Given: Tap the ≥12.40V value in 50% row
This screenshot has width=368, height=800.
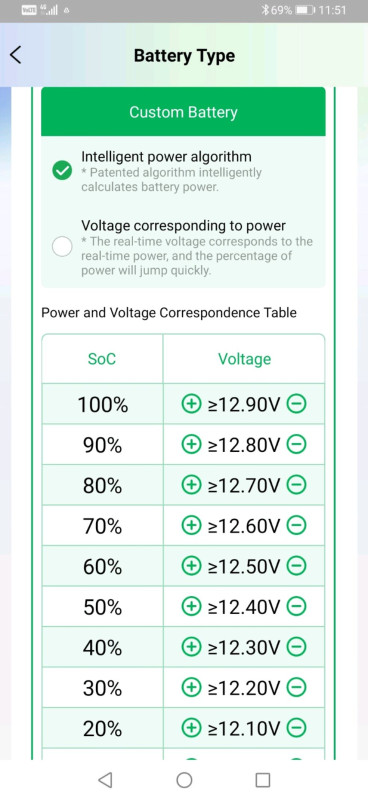Looking at the screenshot, I should click(x=244, y=607).
